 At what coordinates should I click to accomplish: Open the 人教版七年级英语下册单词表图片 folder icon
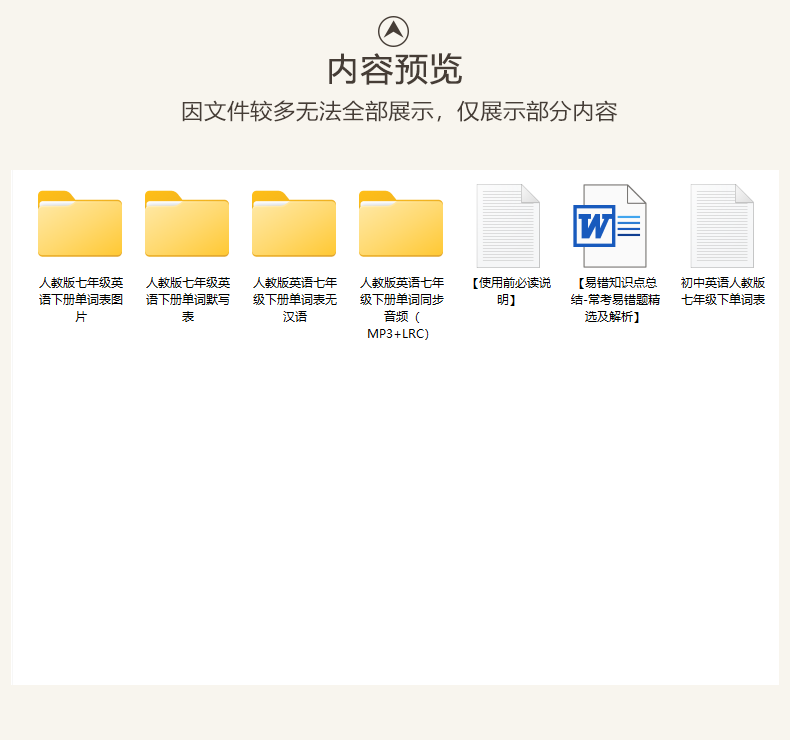(x=80, y=224)
